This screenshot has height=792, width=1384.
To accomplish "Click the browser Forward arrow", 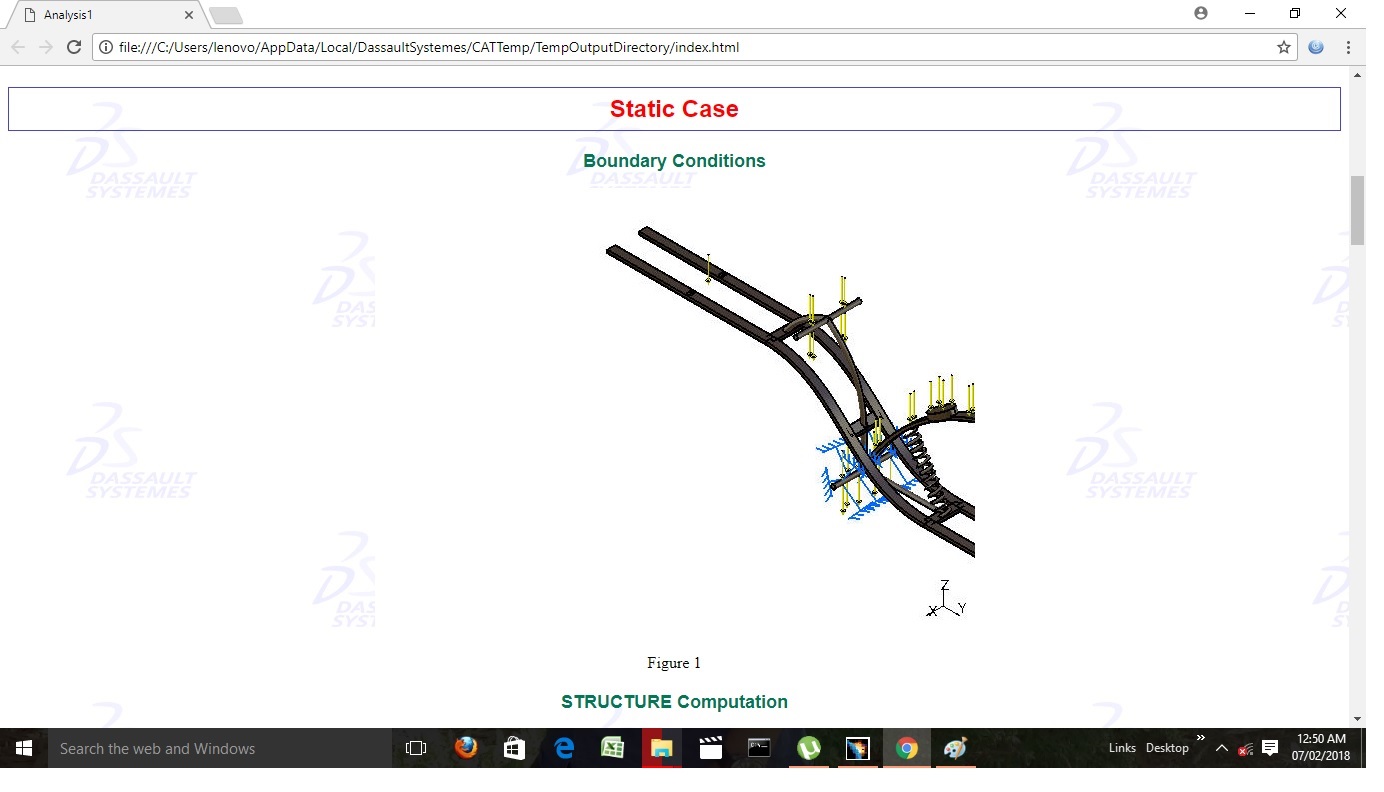I will [46, 47].
